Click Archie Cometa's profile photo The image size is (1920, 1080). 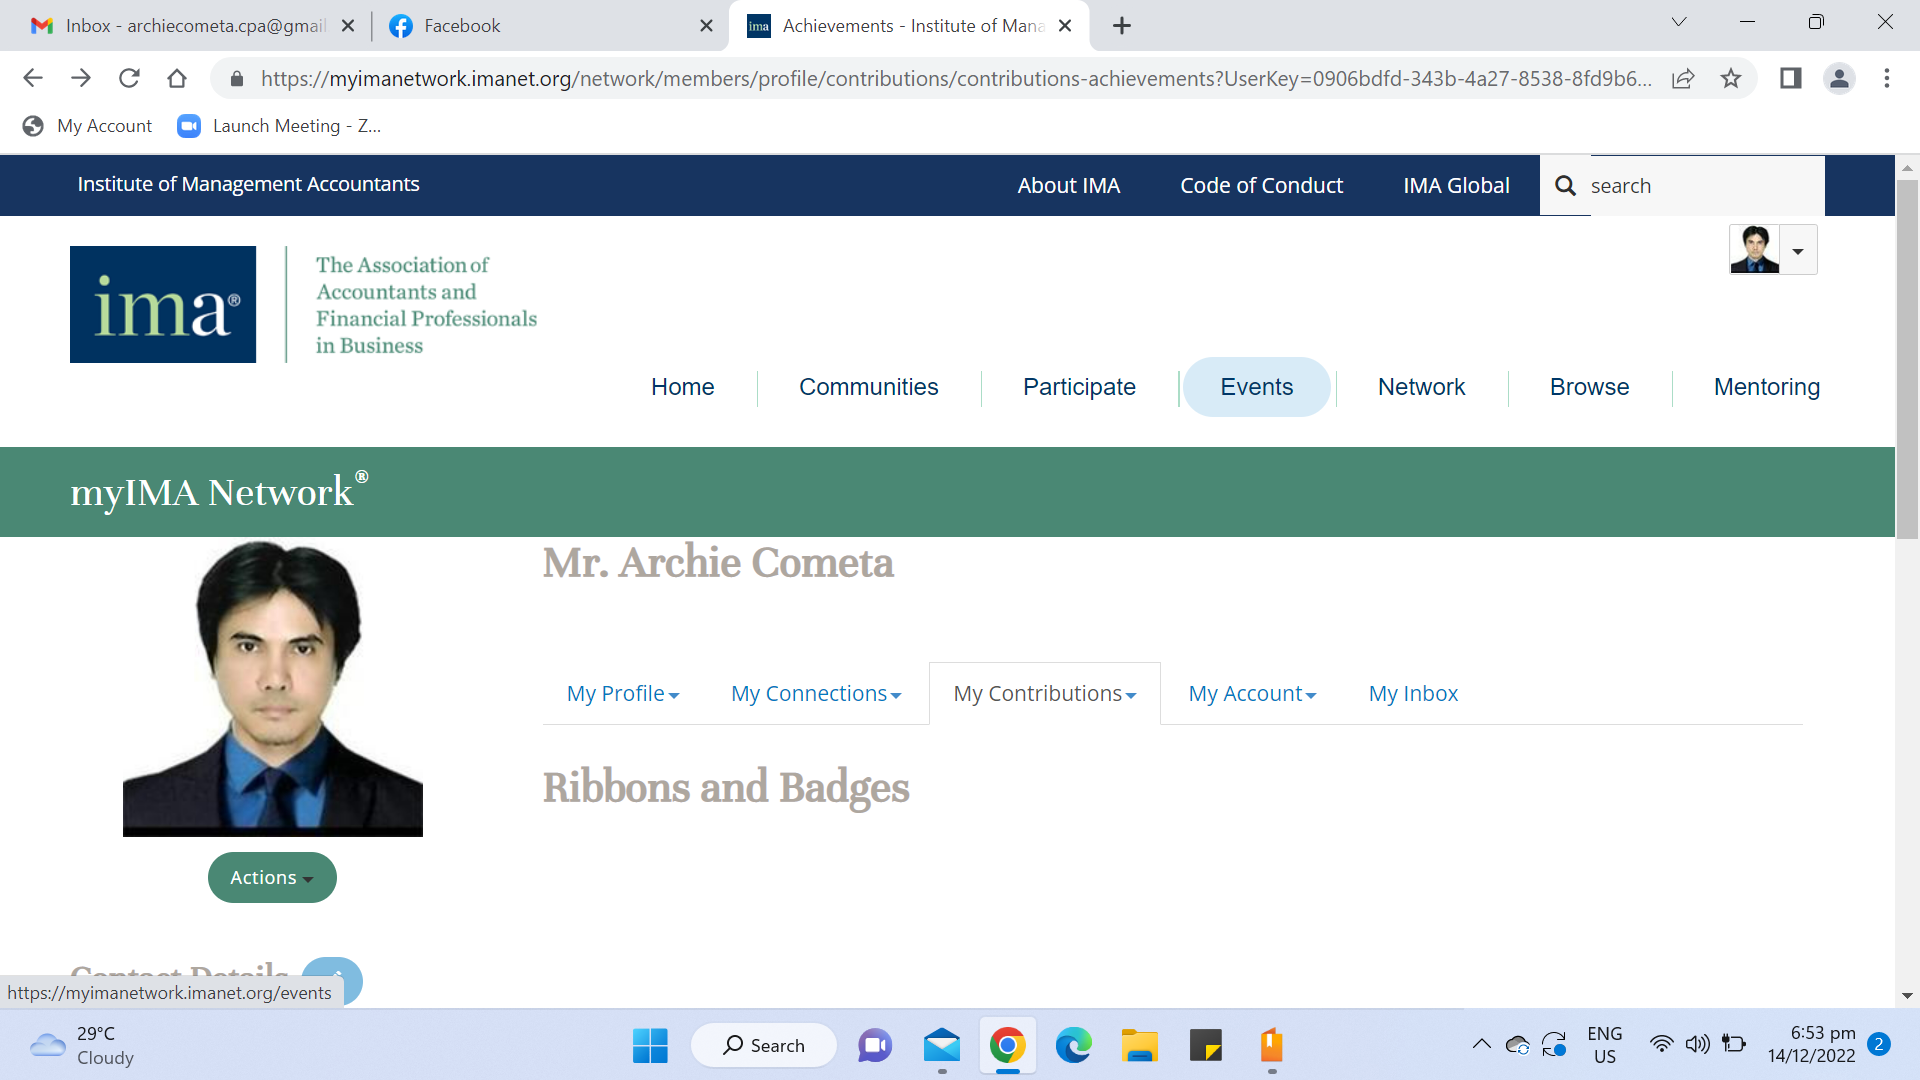point(273,688)
